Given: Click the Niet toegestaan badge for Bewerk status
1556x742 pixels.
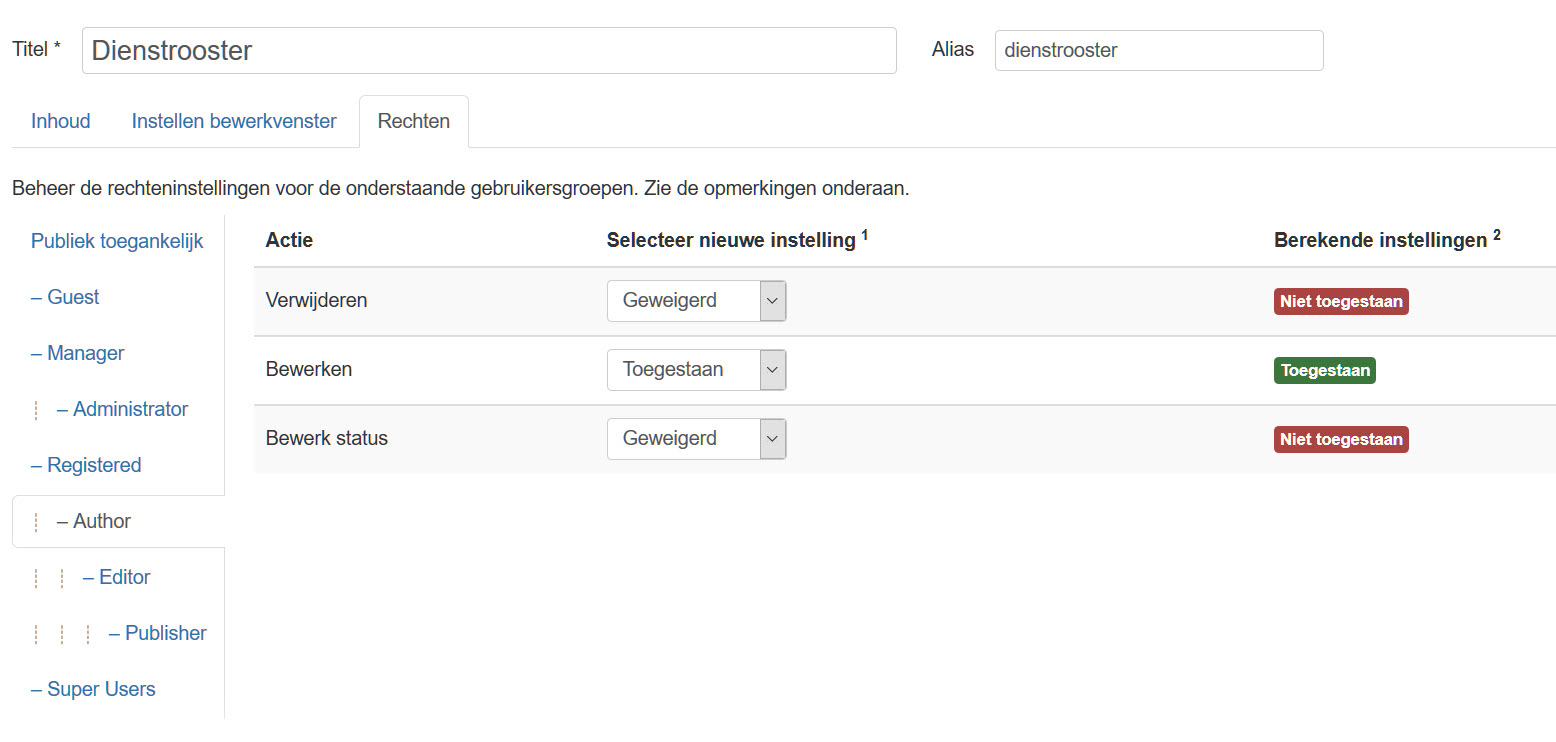Looking at the screenshot, I should 1340,440.
